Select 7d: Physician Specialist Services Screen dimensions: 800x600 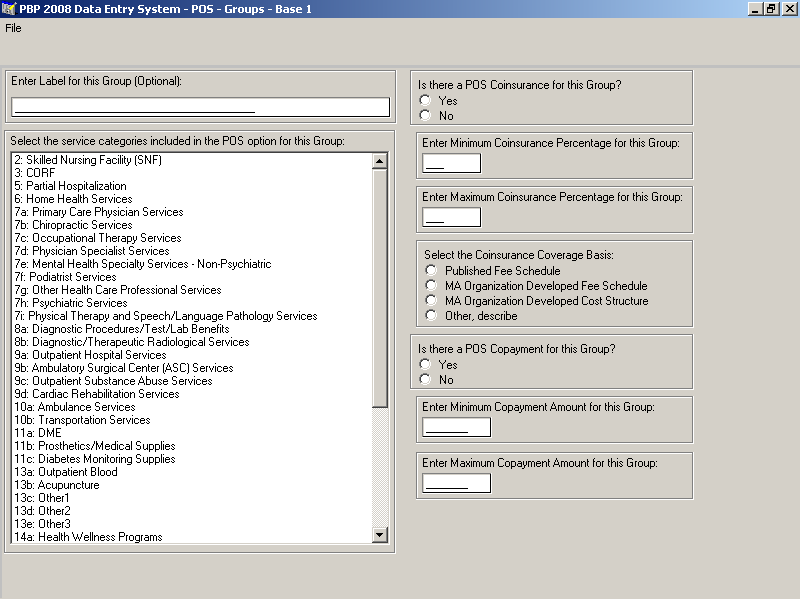tap(192, 251)
